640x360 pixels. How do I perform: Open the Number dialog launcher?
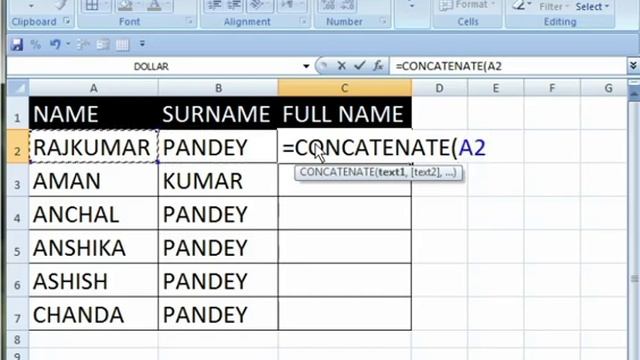[383, 21]
